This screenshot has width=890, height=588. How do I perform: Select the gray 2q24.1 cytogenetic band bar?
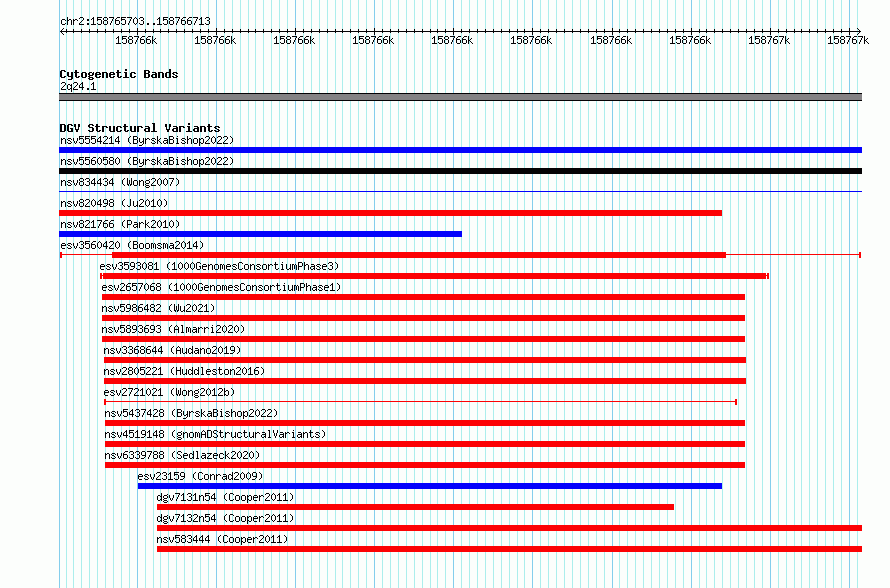460,97
